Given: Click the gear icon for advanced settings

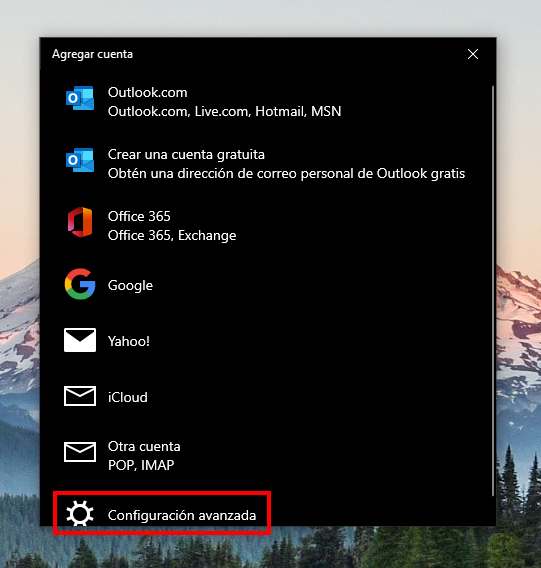Looking at the screenshot, I should pos(80,513).
